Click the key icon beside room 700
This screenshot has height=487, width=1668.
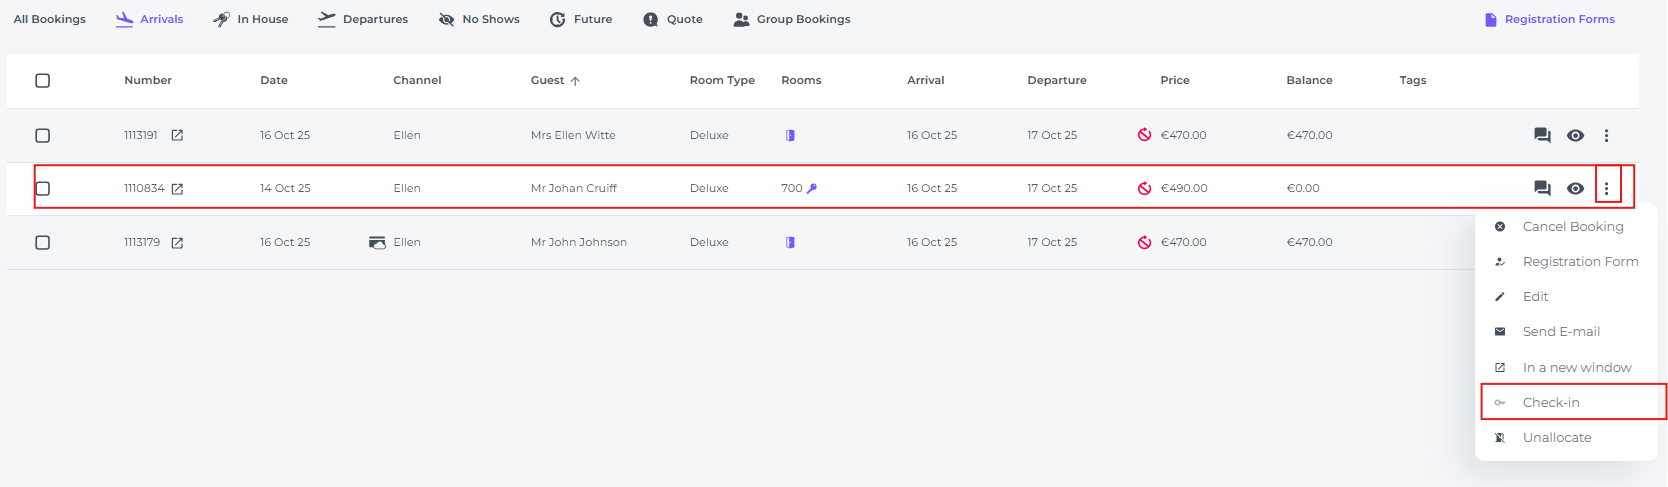click(812, 188)
